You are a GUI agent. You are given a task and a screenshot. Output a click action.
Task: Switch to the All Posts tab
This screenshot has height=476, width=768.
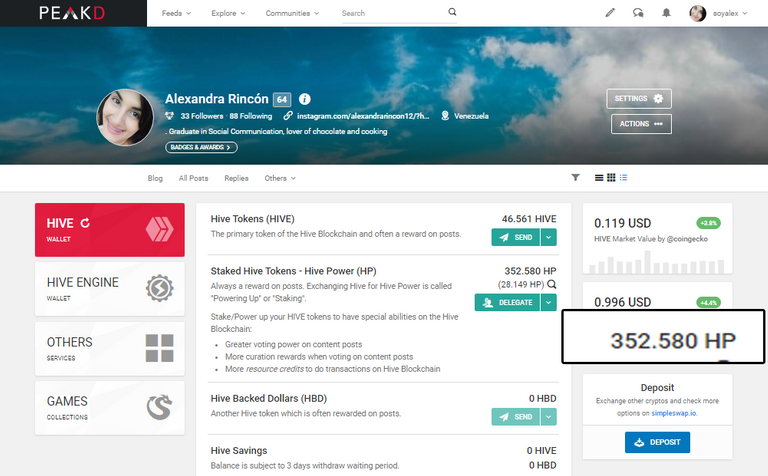click(193, 178)
